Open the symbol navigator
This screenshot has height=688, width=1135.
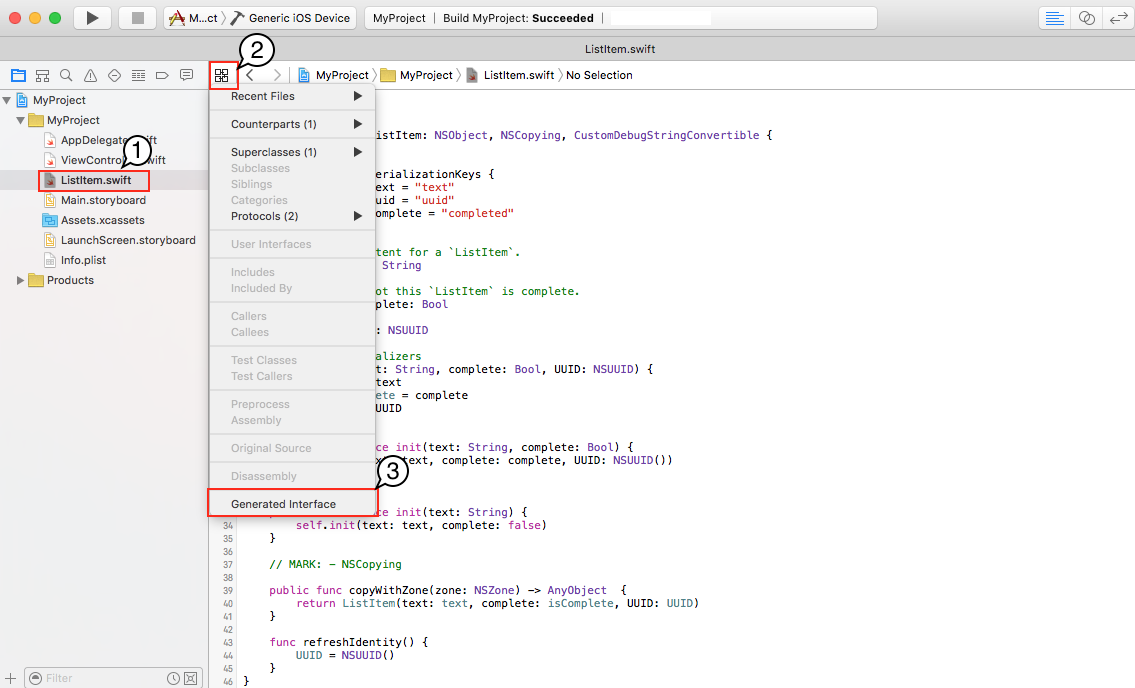click(x=42, y=75)
